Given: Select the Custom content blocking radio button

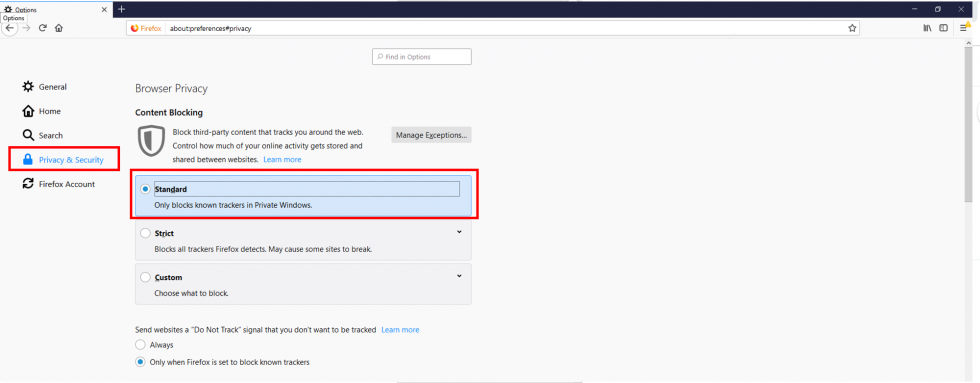Looking at the screenshot, I should pyautogui.click(x=145, y=277).
